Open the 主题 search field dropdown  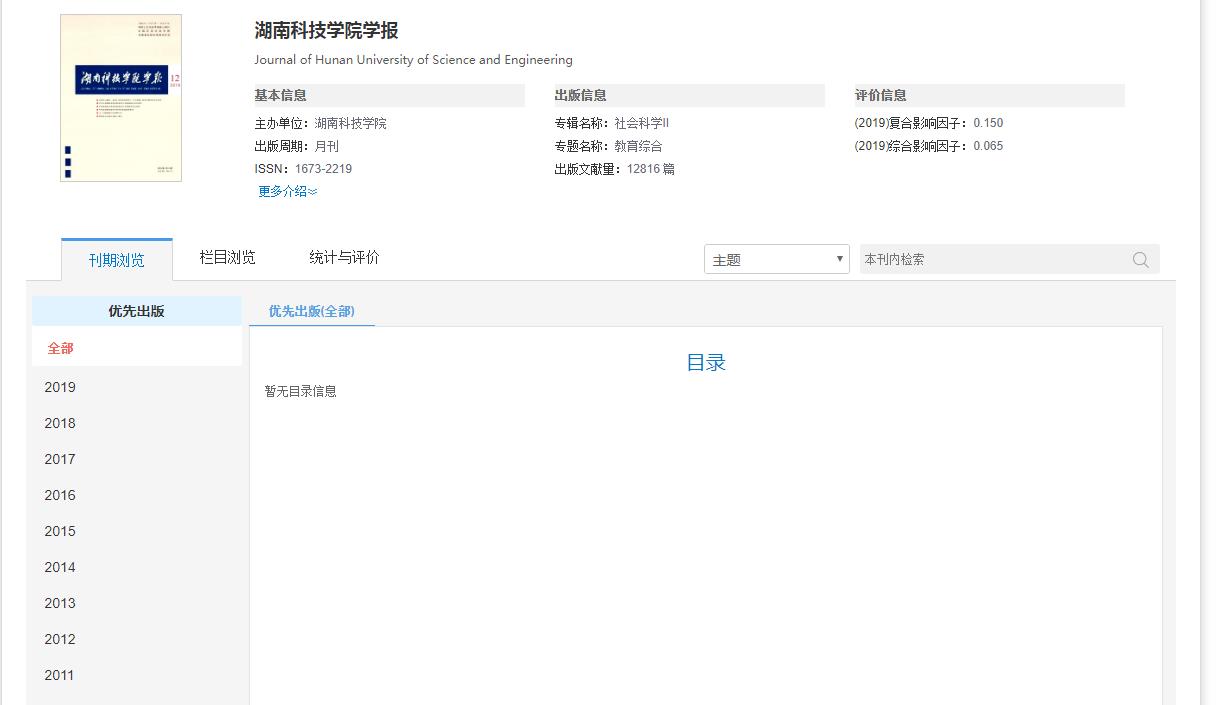pos(776,260)
